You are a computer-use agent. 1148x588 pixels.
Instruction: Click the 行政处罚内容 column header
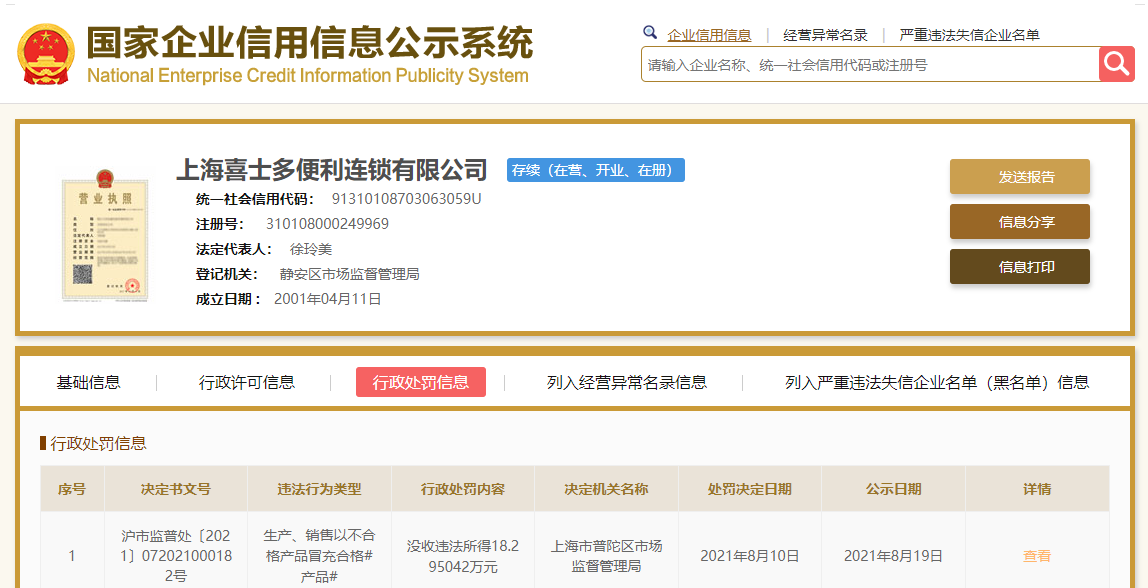coord(463,489)
